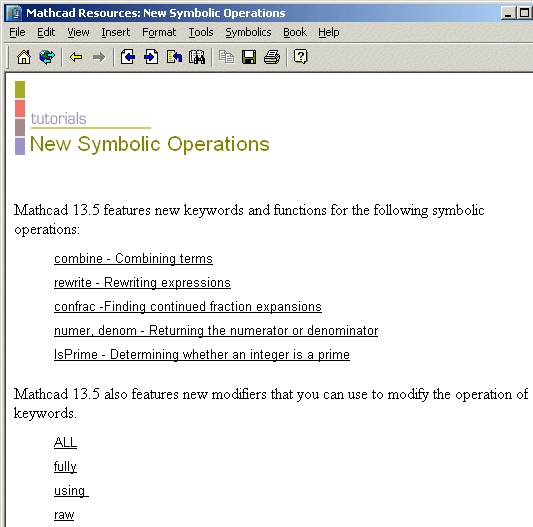The width and height of the screenshot is (533, 527).
Task: Open the Tools menu
Action: (x=201, y=32)
